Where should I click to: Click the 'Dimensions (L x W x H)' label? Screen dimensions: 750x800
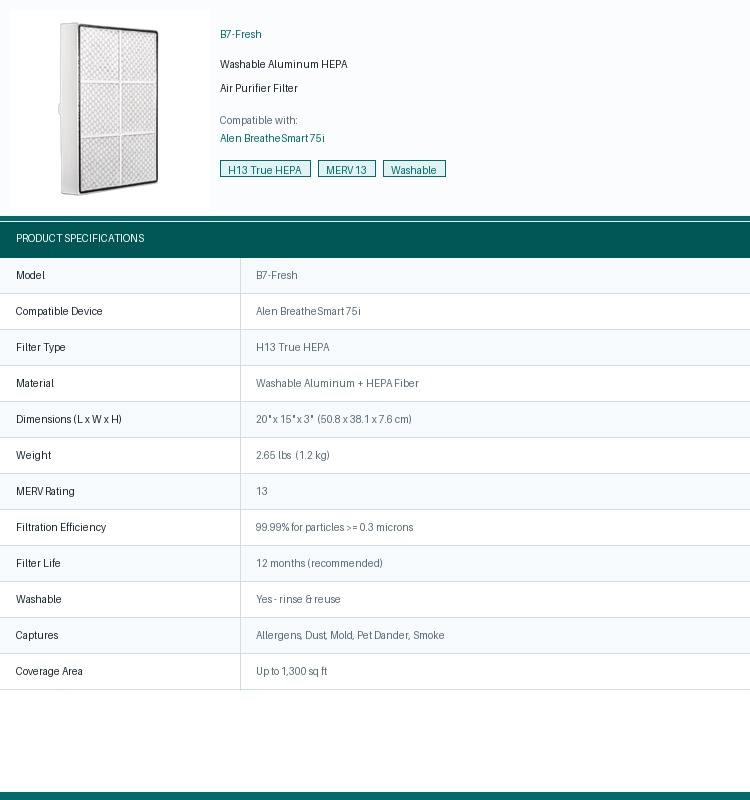click(69, 419)
